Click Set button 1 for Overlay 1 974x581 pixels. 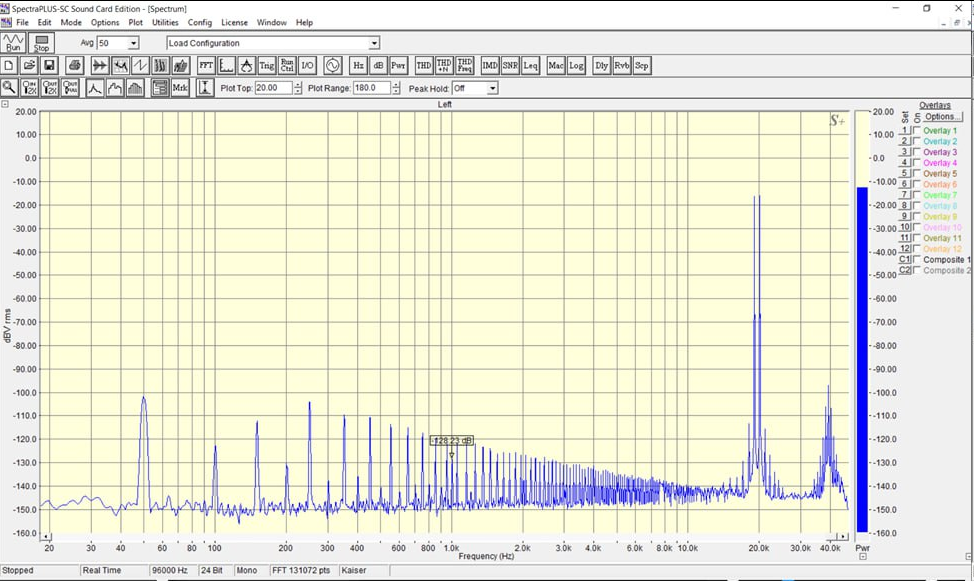pos(905,130)
